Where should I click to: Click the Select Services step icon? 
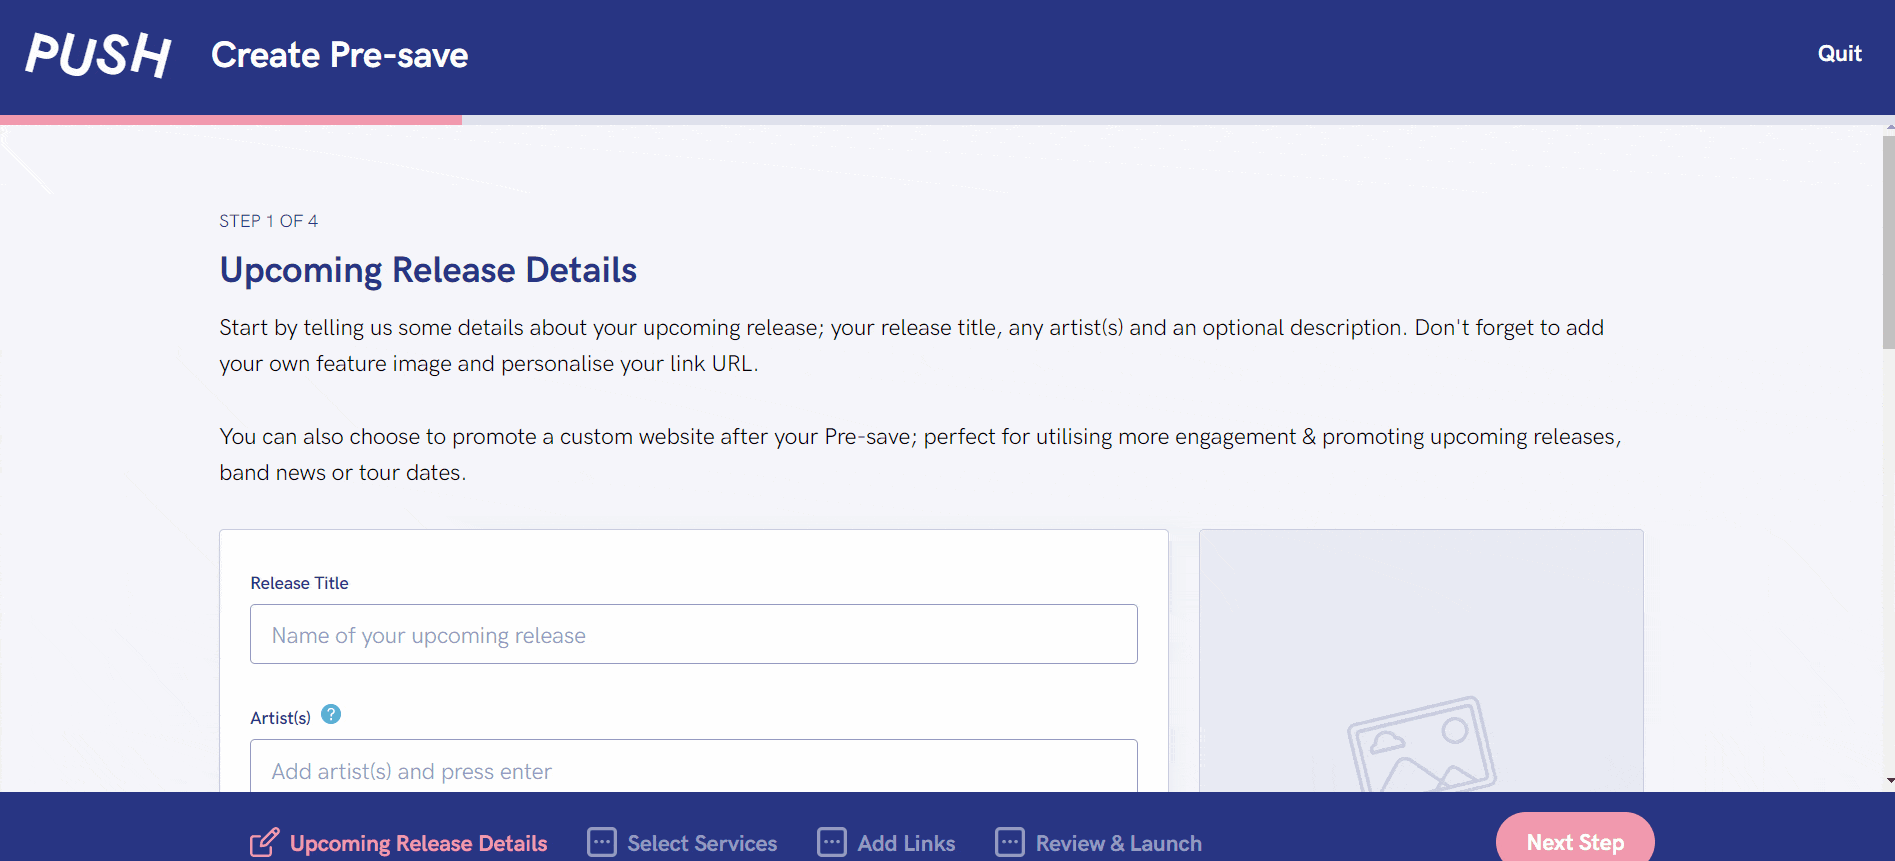coord(602,842)
